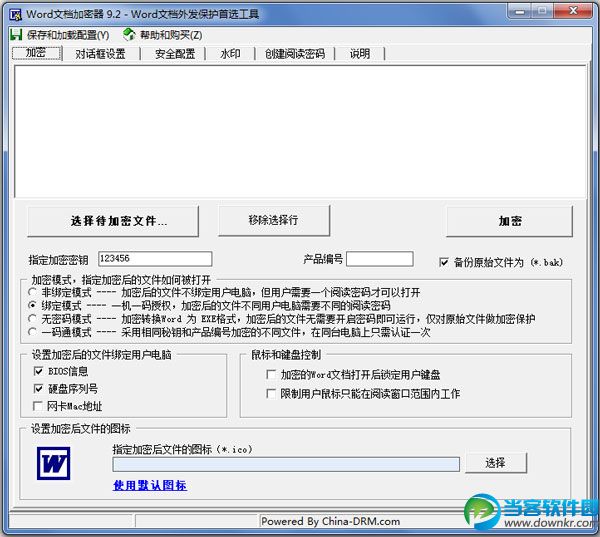The width and height of the screenshot is (600, 537).
Task: Close the Word文档加密器 window
Action: click(x=572, y=11)
